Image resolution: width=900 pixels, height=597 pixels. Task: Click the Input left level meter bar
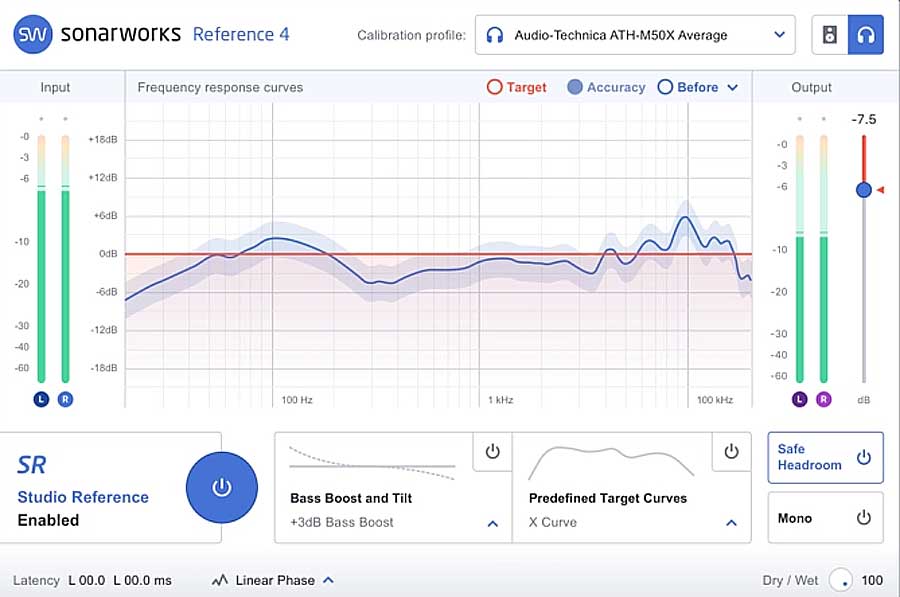pyautogui.click(x=41, y=259)
